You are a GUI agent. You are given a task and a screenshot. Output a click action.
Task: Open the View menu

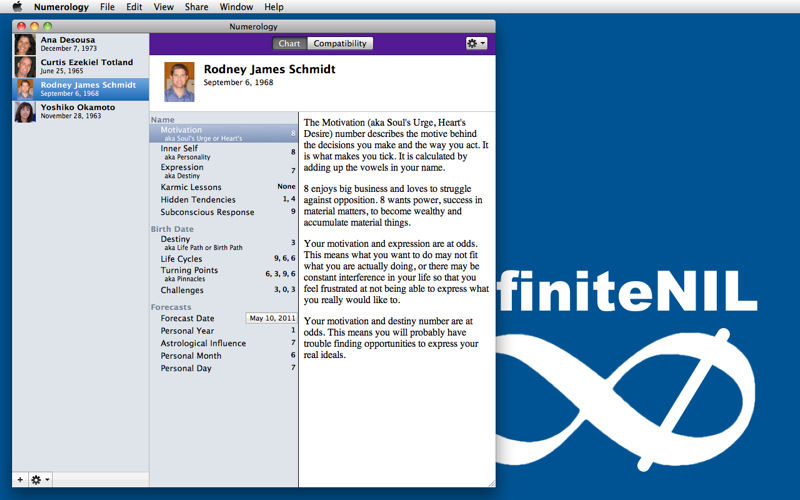tap(164, 7)
